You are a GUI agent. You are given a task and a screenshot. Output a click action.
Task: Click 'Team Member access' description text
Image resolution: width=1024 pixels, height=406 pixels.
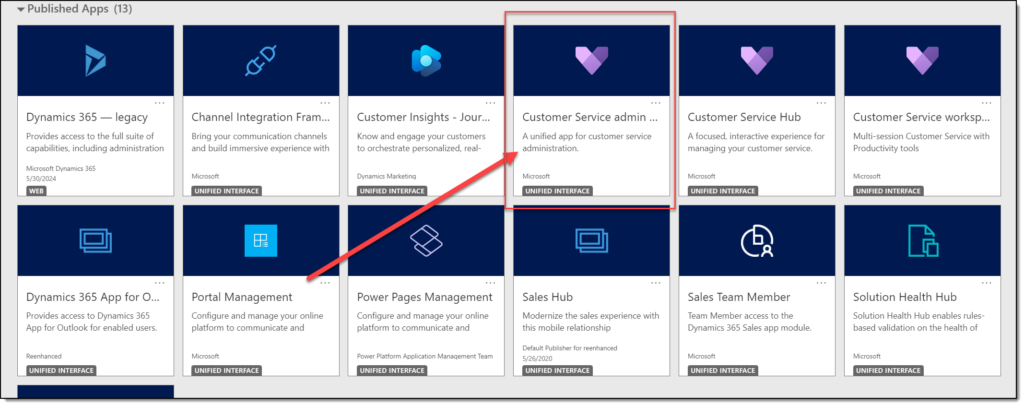click(750, 322)
